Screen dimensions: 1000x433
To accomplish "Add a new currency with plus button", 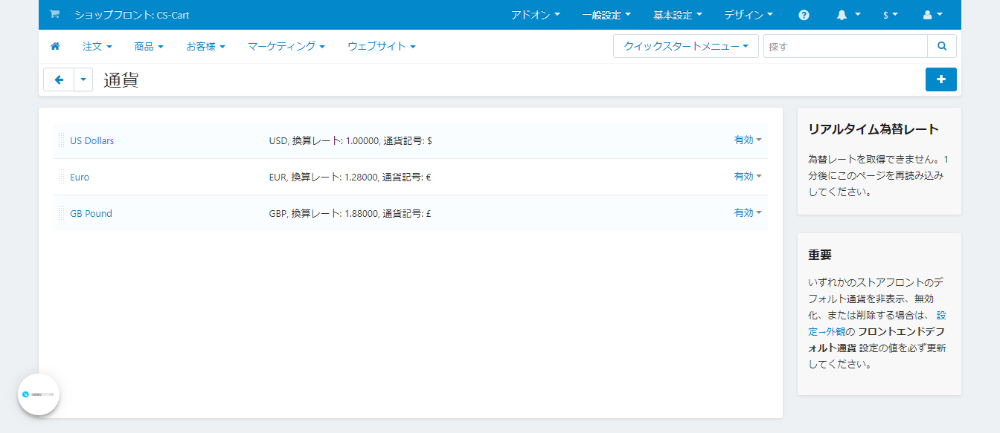I will tap(941, 79).
